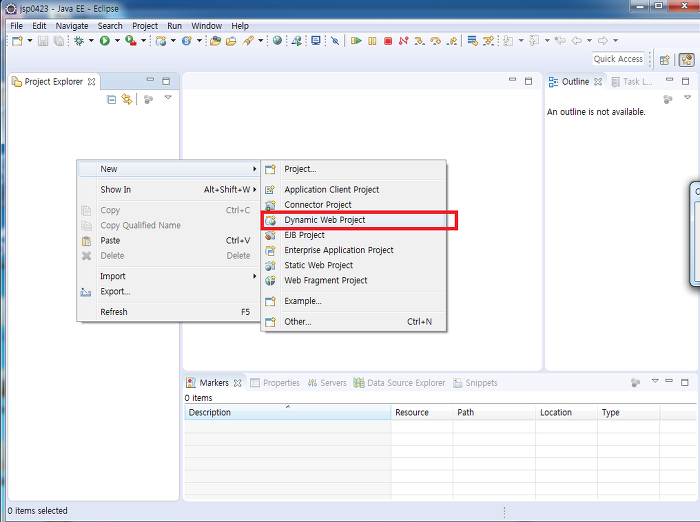Open the Forward navigation history dropdown
Image resolution: width=700 pixels, height=522 pixels.
[x=615, y=41]
